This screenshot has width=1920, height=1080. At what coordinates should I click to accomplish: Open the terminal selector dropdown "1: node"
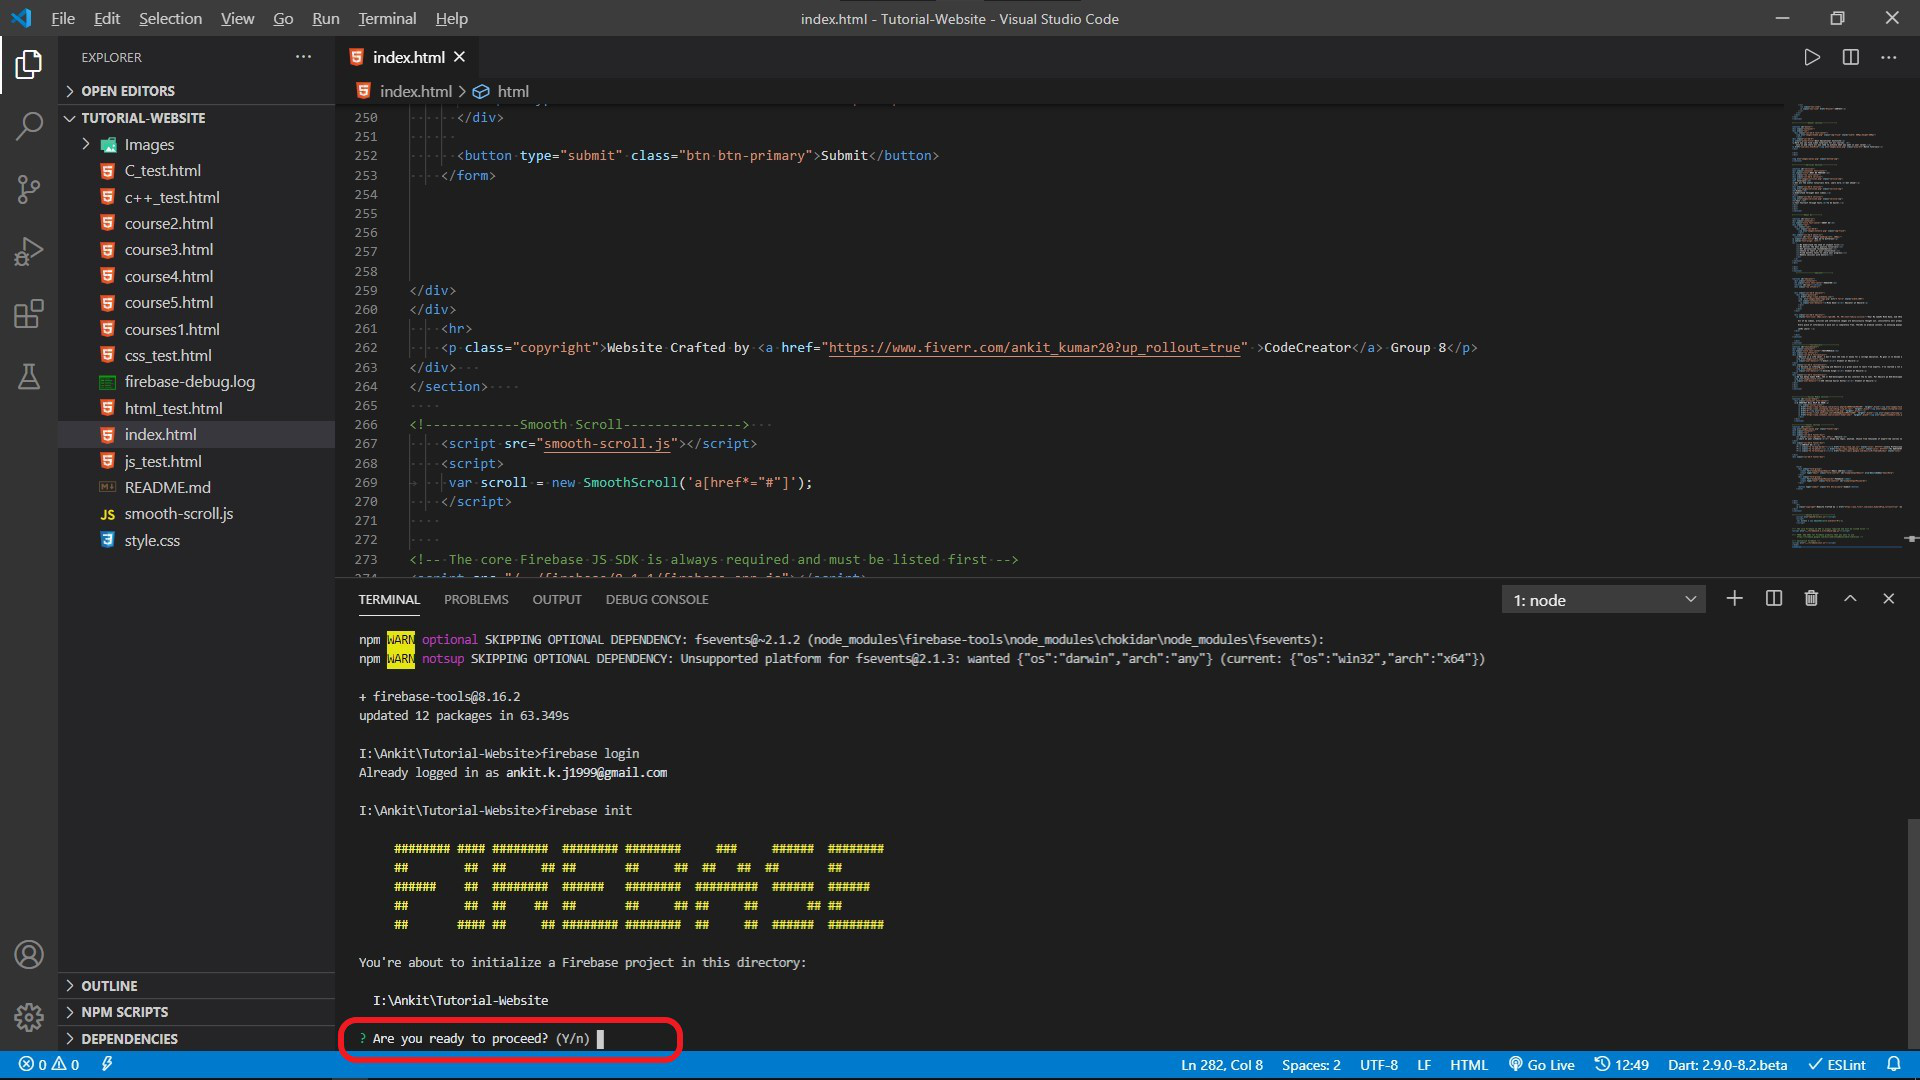pyautogui.click(x=1603, y=600)
